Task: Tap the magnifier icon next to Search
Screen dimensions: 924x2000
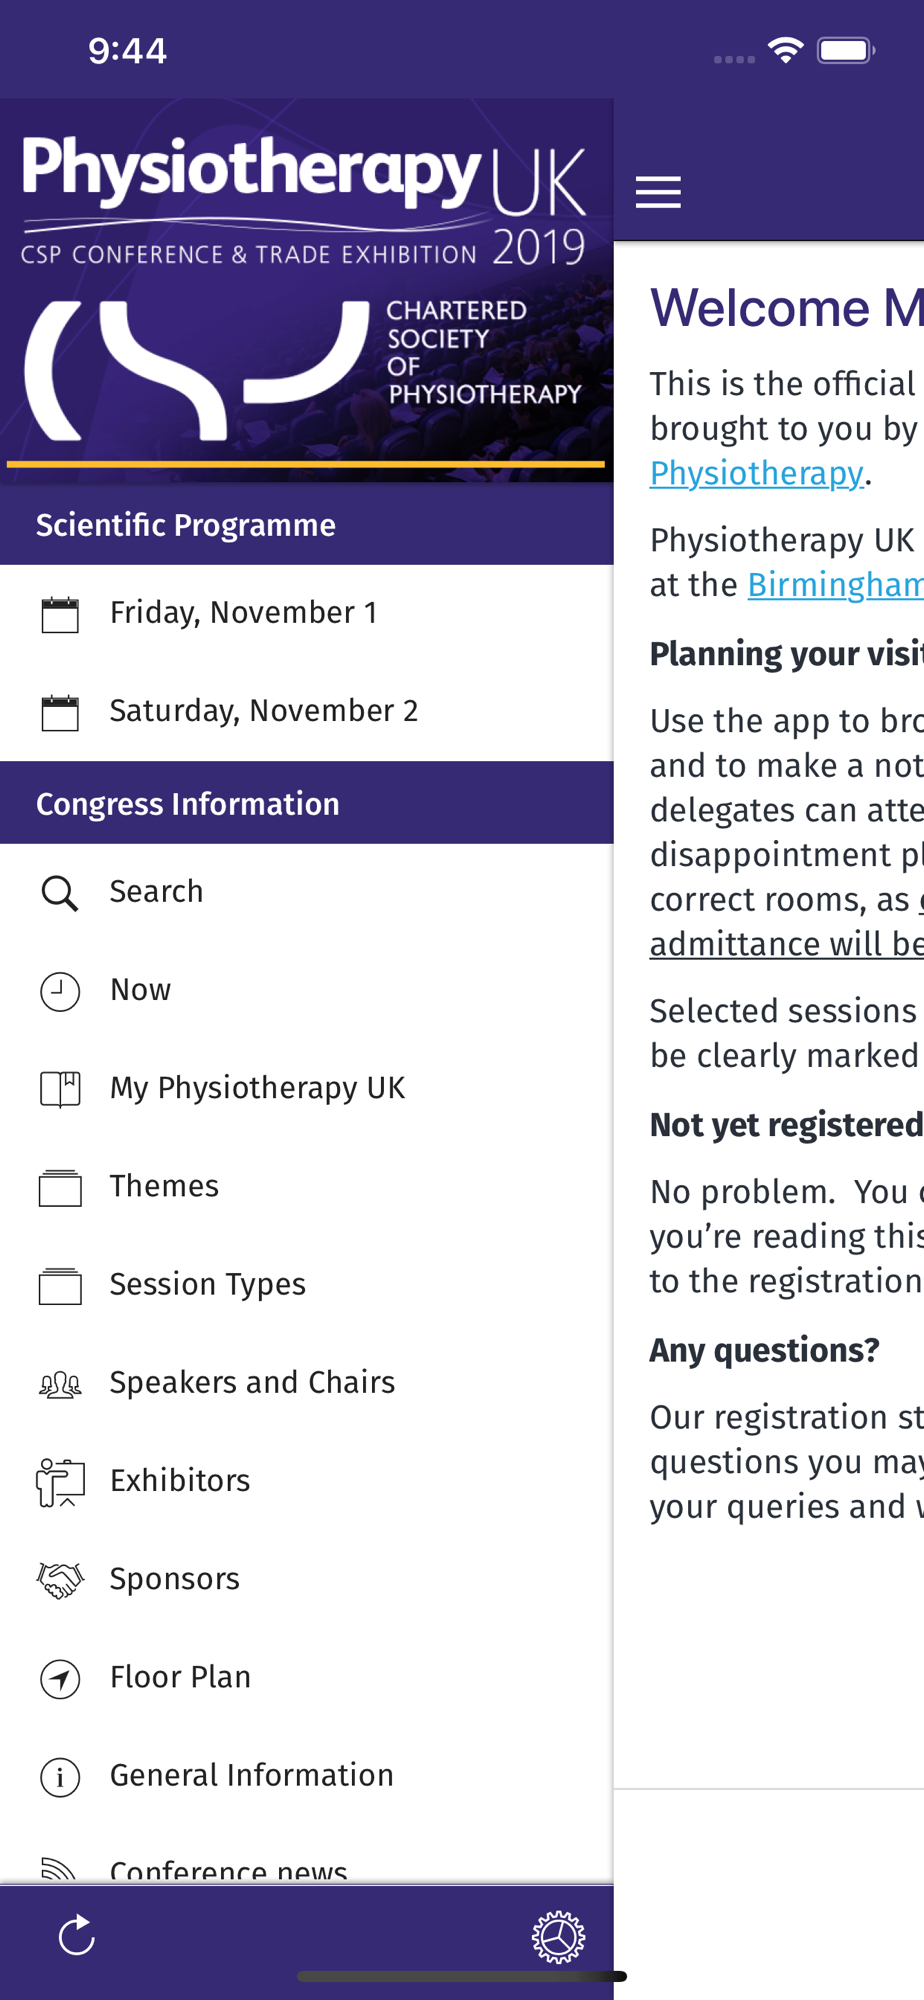Action: [60, 893]
